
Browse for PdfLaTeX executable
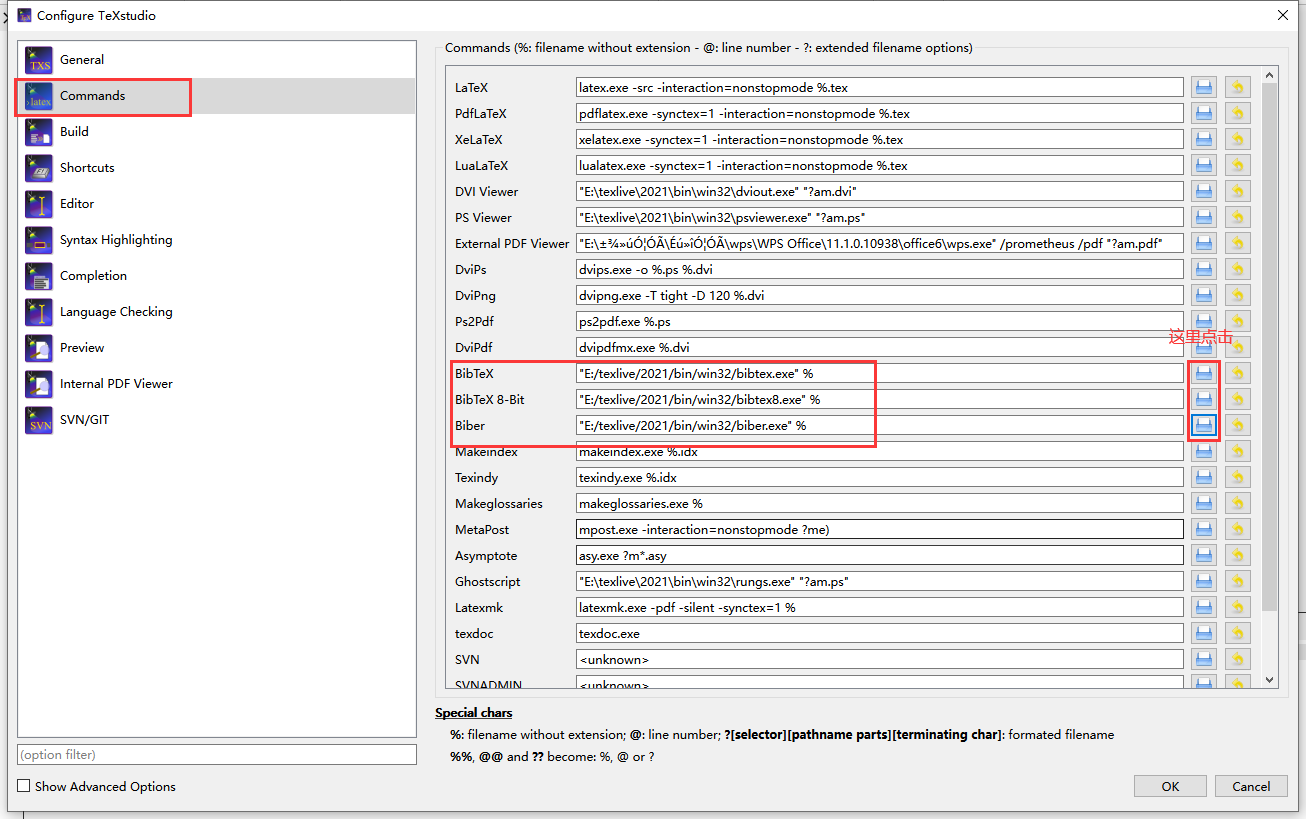(x=1204, y=113)
